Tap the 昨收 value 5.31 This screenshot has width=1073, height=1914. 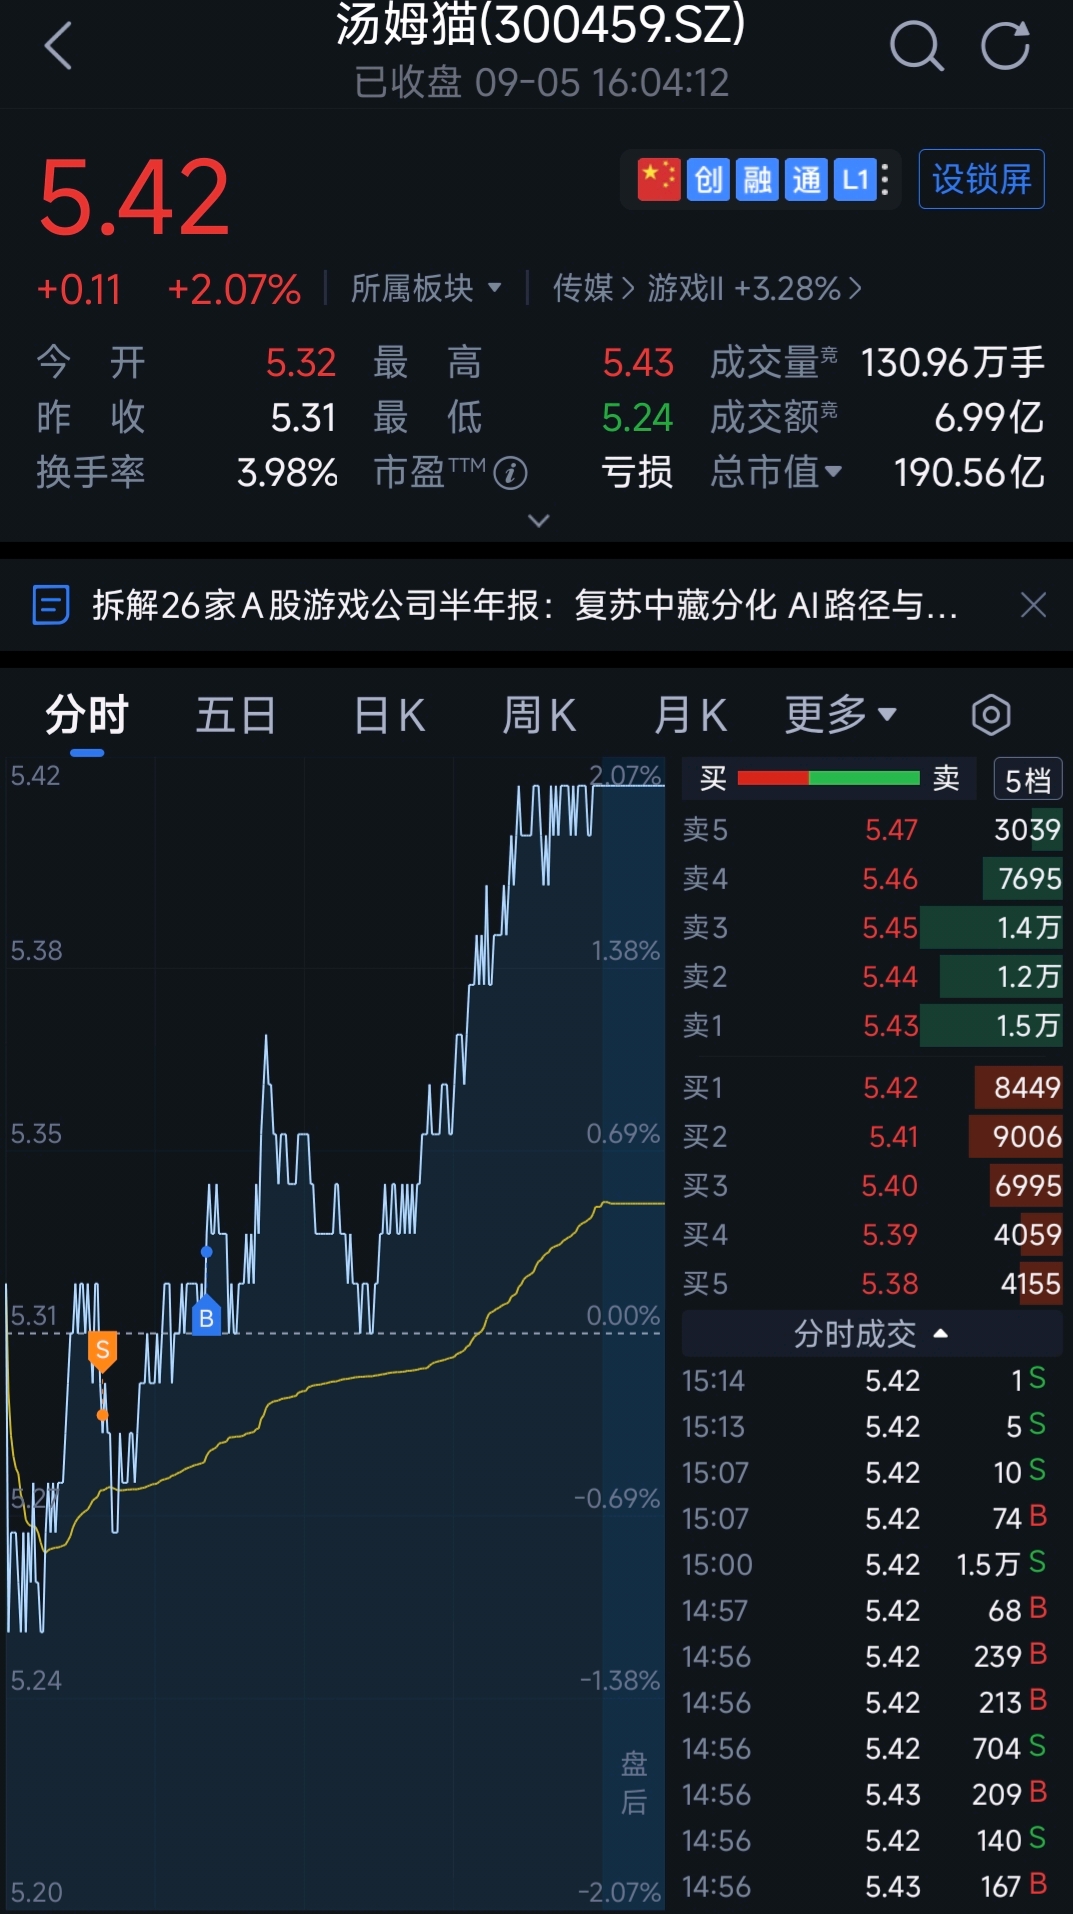click(x=303, y=418)
